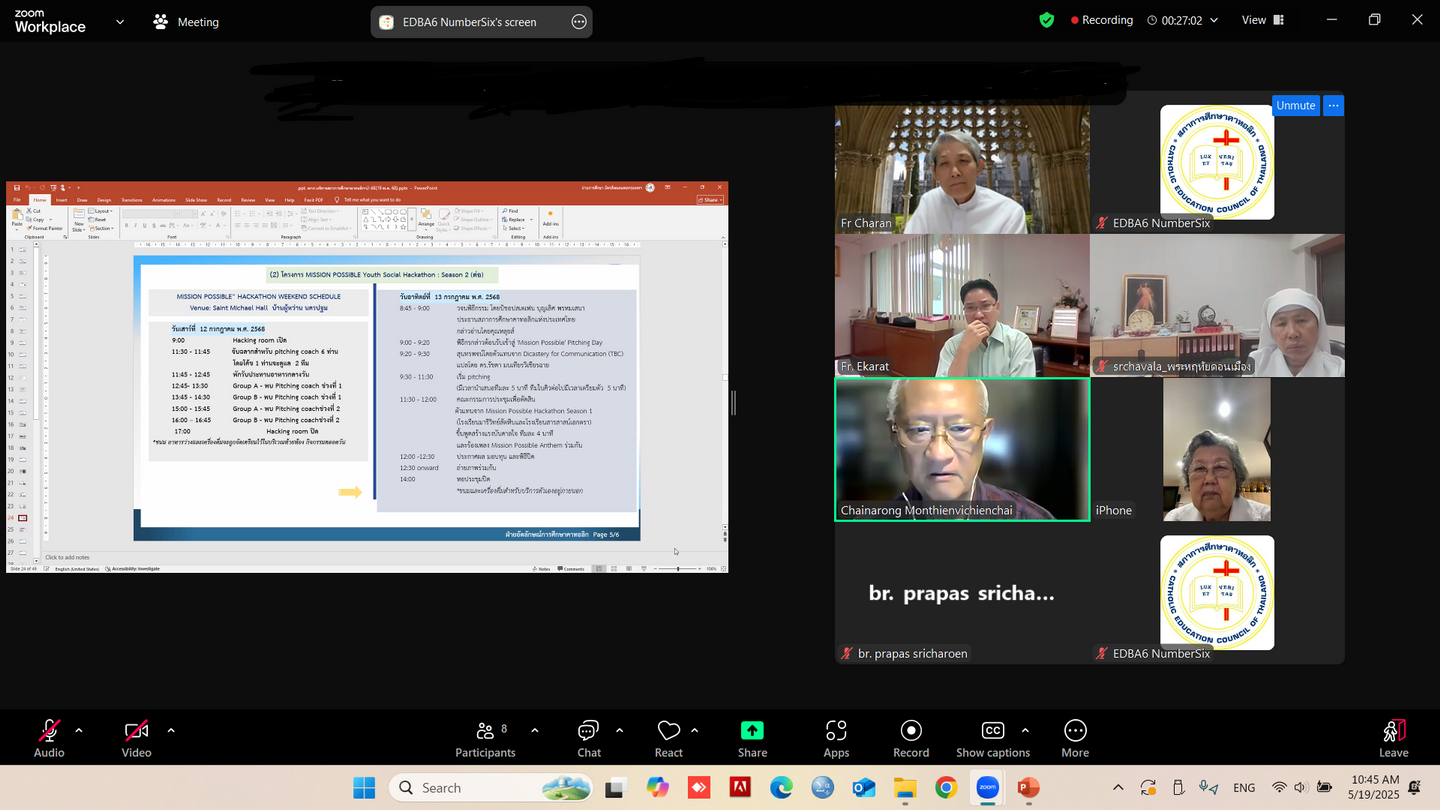The height and width of the screenshot is (810, 1440).
Task: Open Microsoft Edge from the taskbar
Action: point(781,788)
